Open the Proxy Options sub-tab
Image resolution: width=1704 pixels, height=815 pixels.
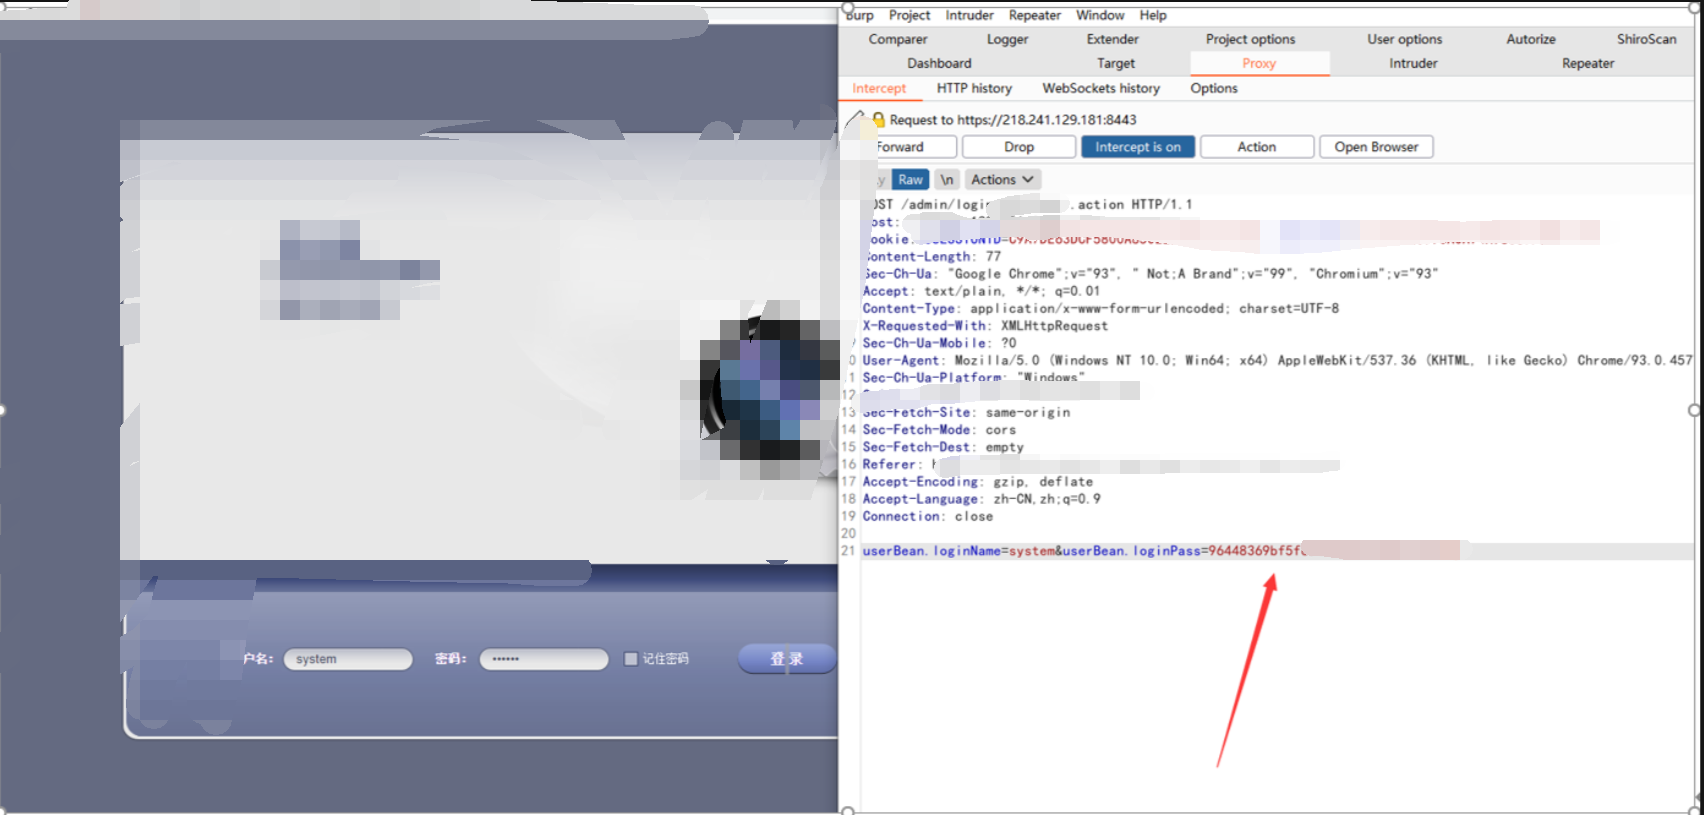click(1214, 88)
